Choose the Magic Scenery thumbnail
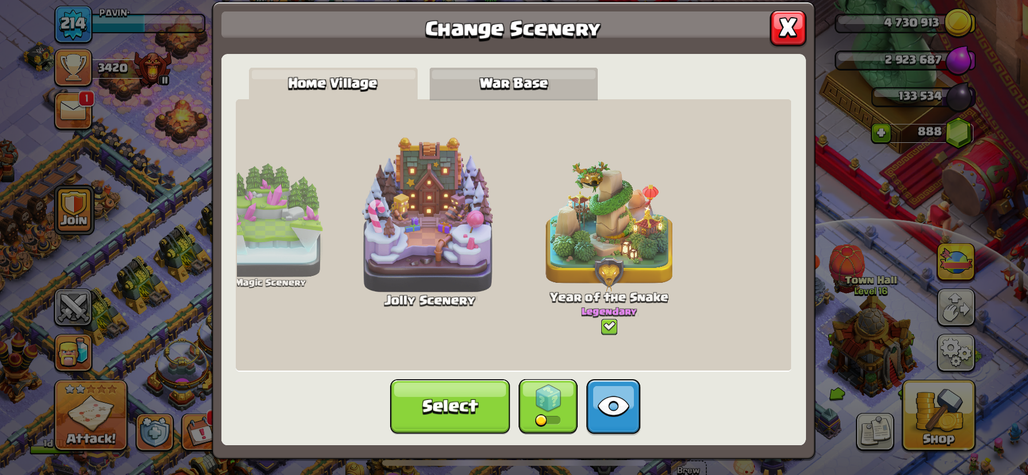Screen dimensions: 1028x475 [279, 226]
